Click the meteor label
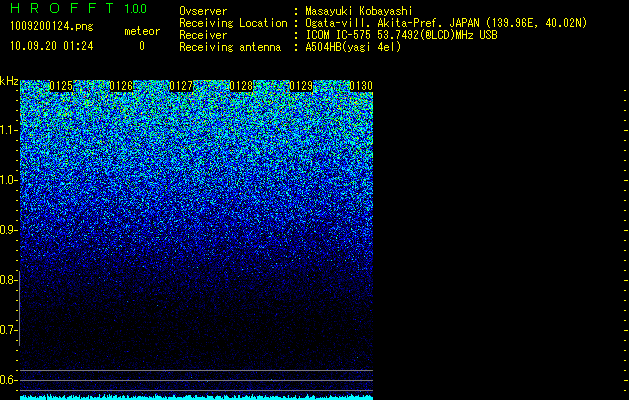This screenshot has height=400, width=629. pos(142,31)
